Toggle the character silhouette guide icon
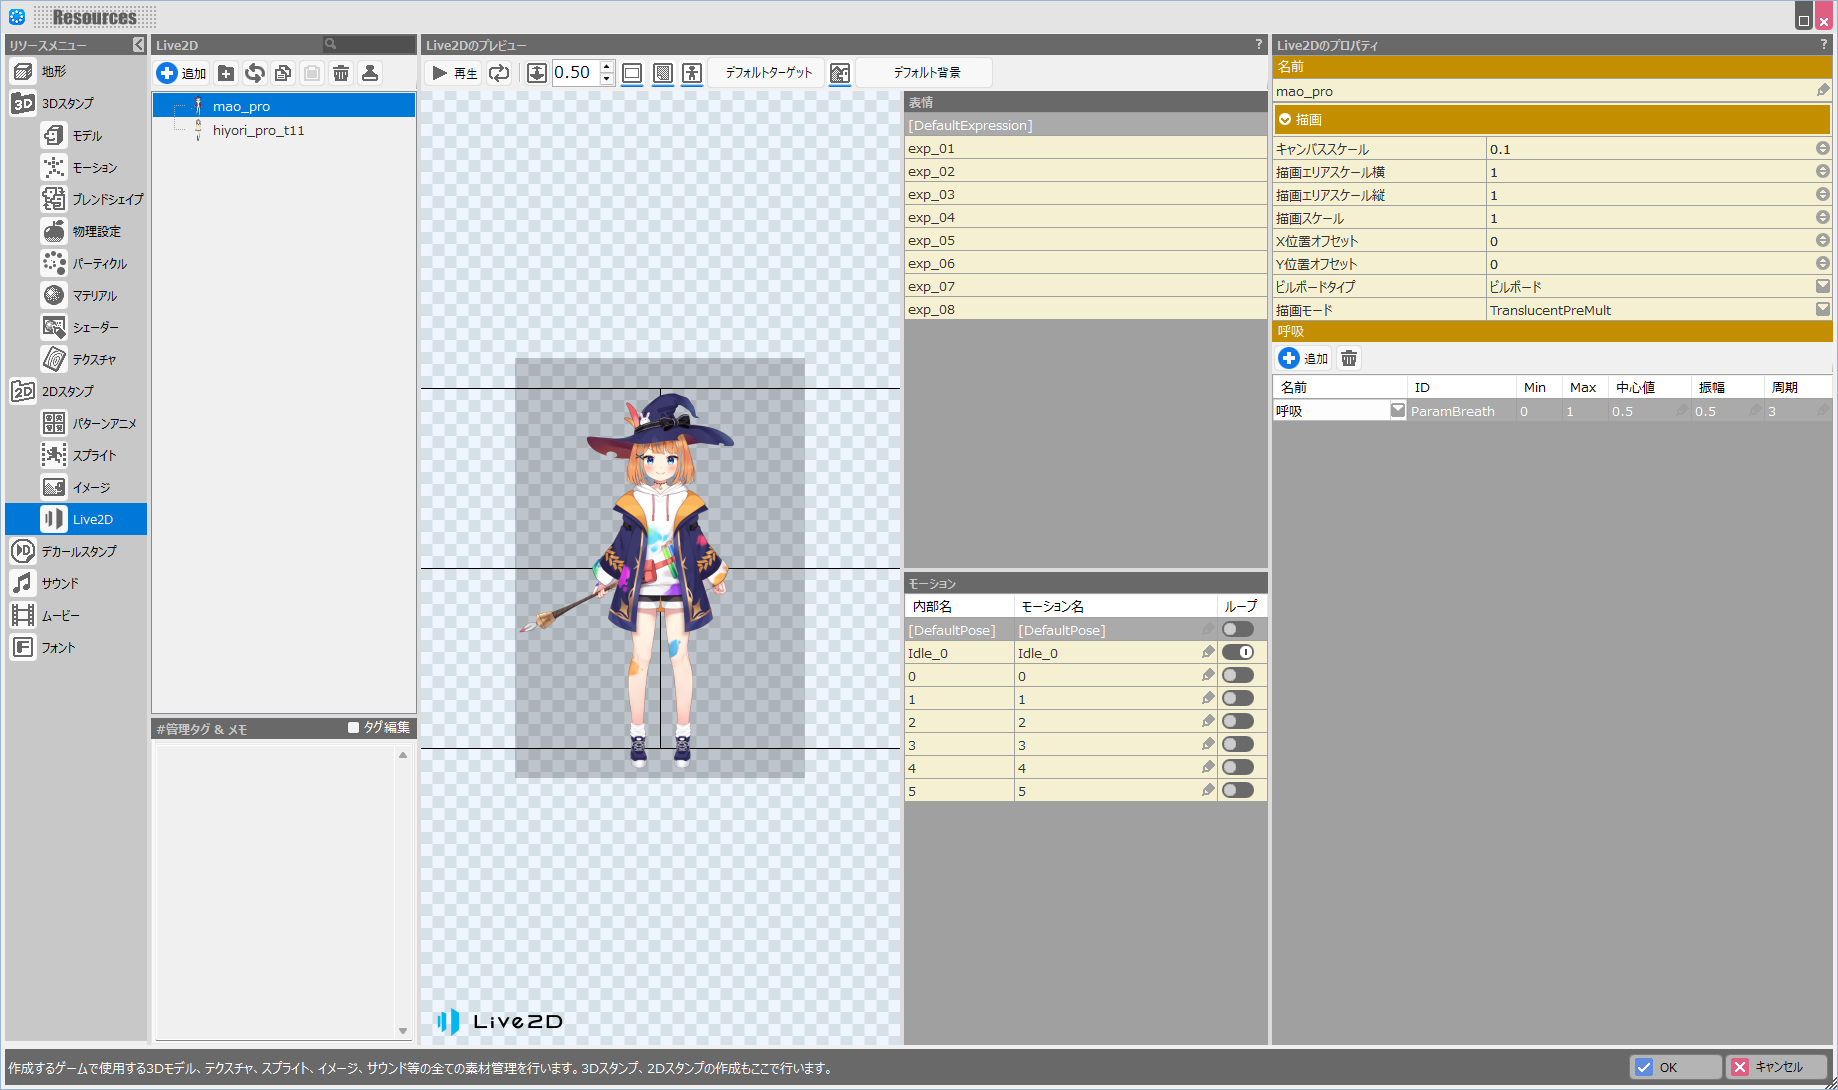The width and height of the screenshot is (1838, 1090). (x=692, y=73)
